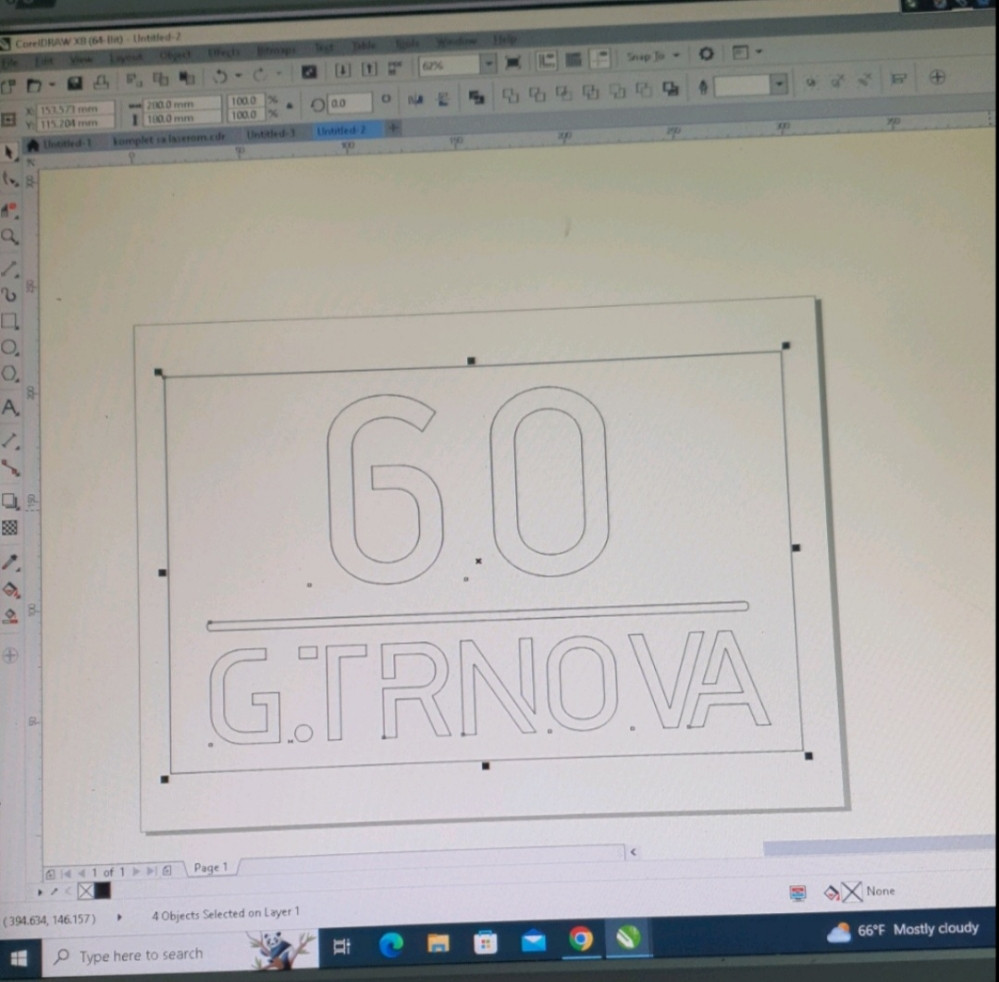Click the Export icon

click(x=369, y=69)
